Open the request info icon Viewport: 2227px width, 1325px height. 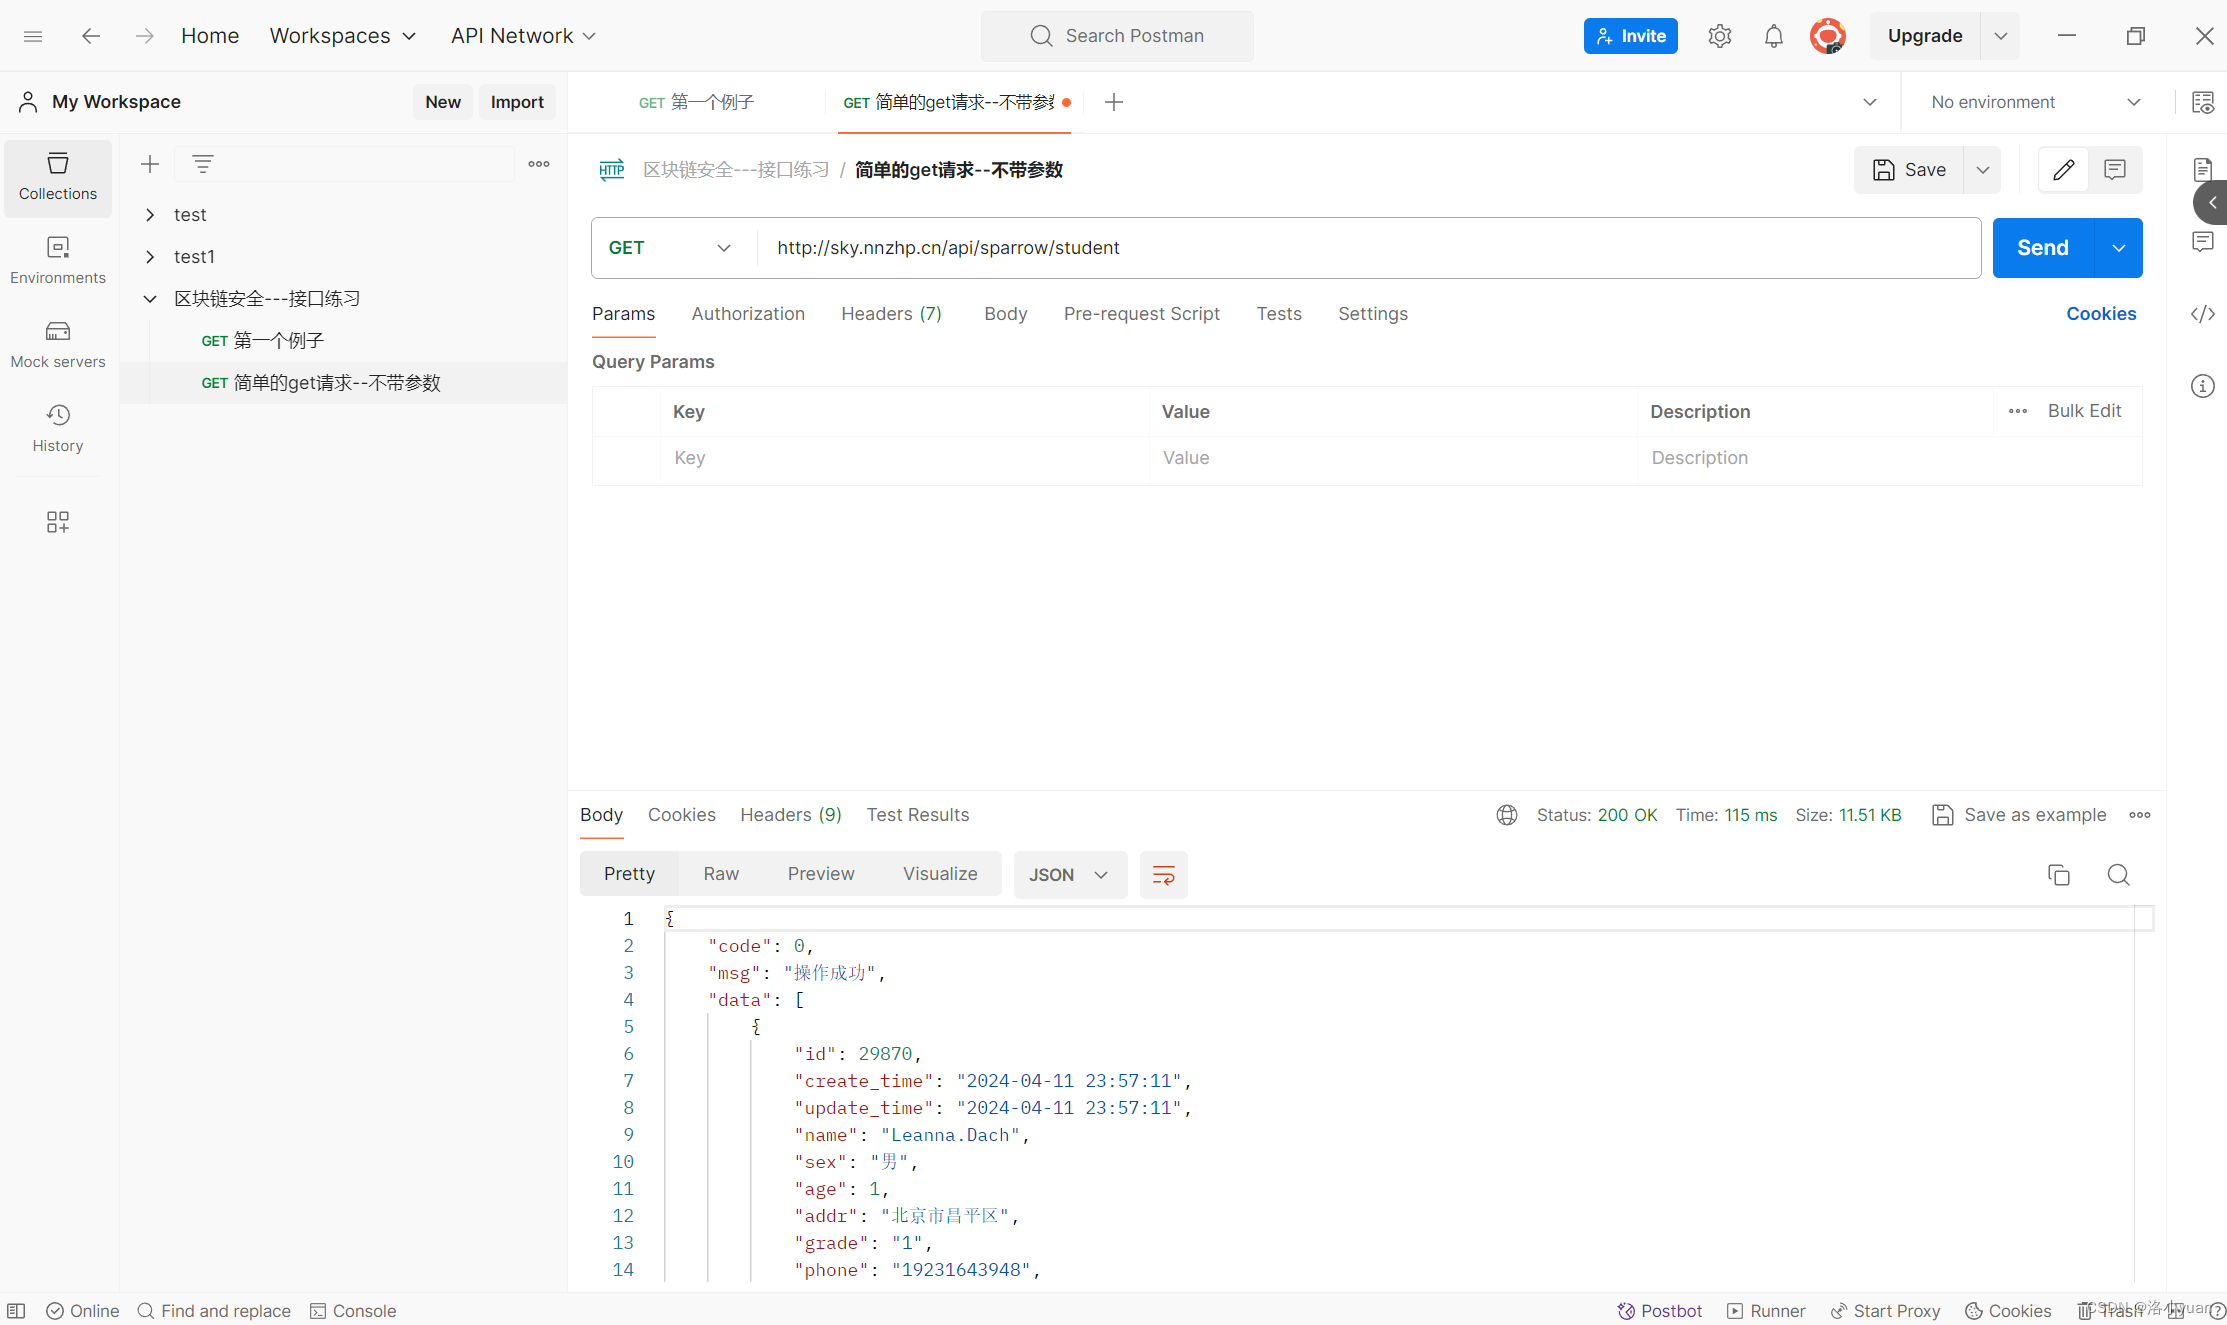point(2203,386)
